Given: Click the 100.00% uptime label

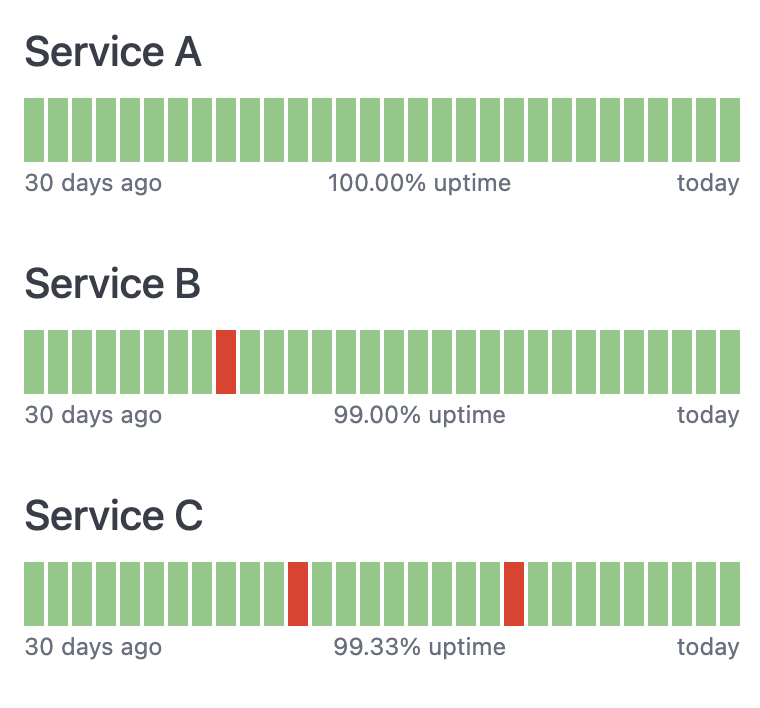Looking at the screenshot, I should click(x=419, y=183).
